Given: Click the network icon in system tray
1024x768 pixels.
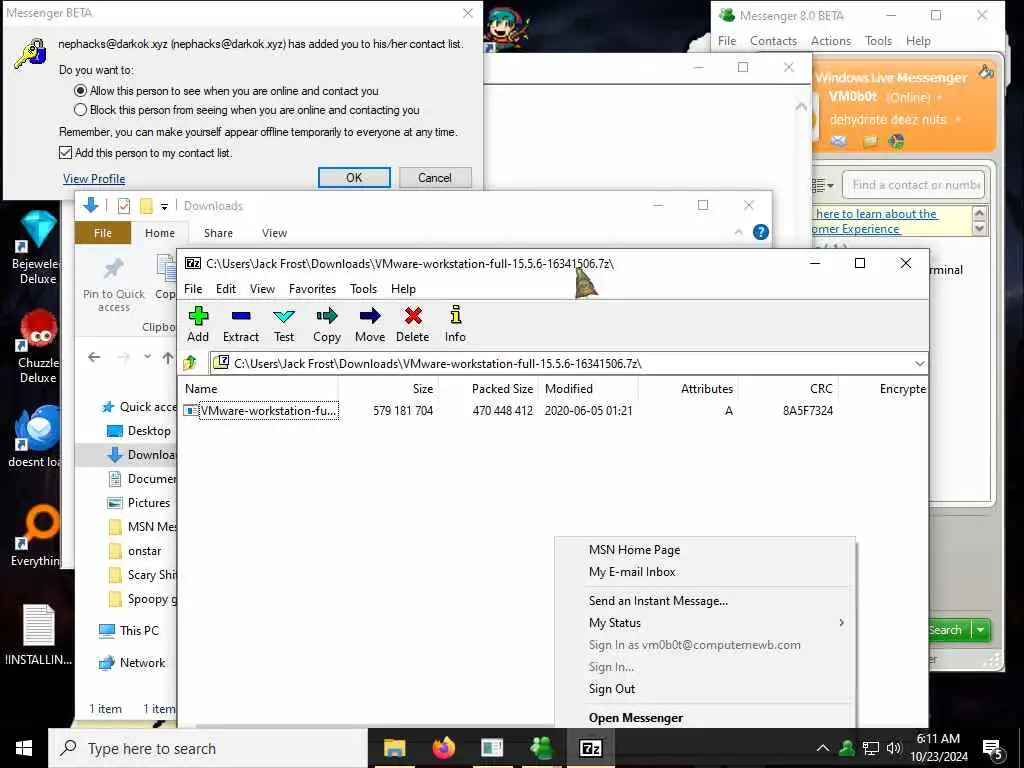Looking at the screenshot, I should [x=871, y=748].
